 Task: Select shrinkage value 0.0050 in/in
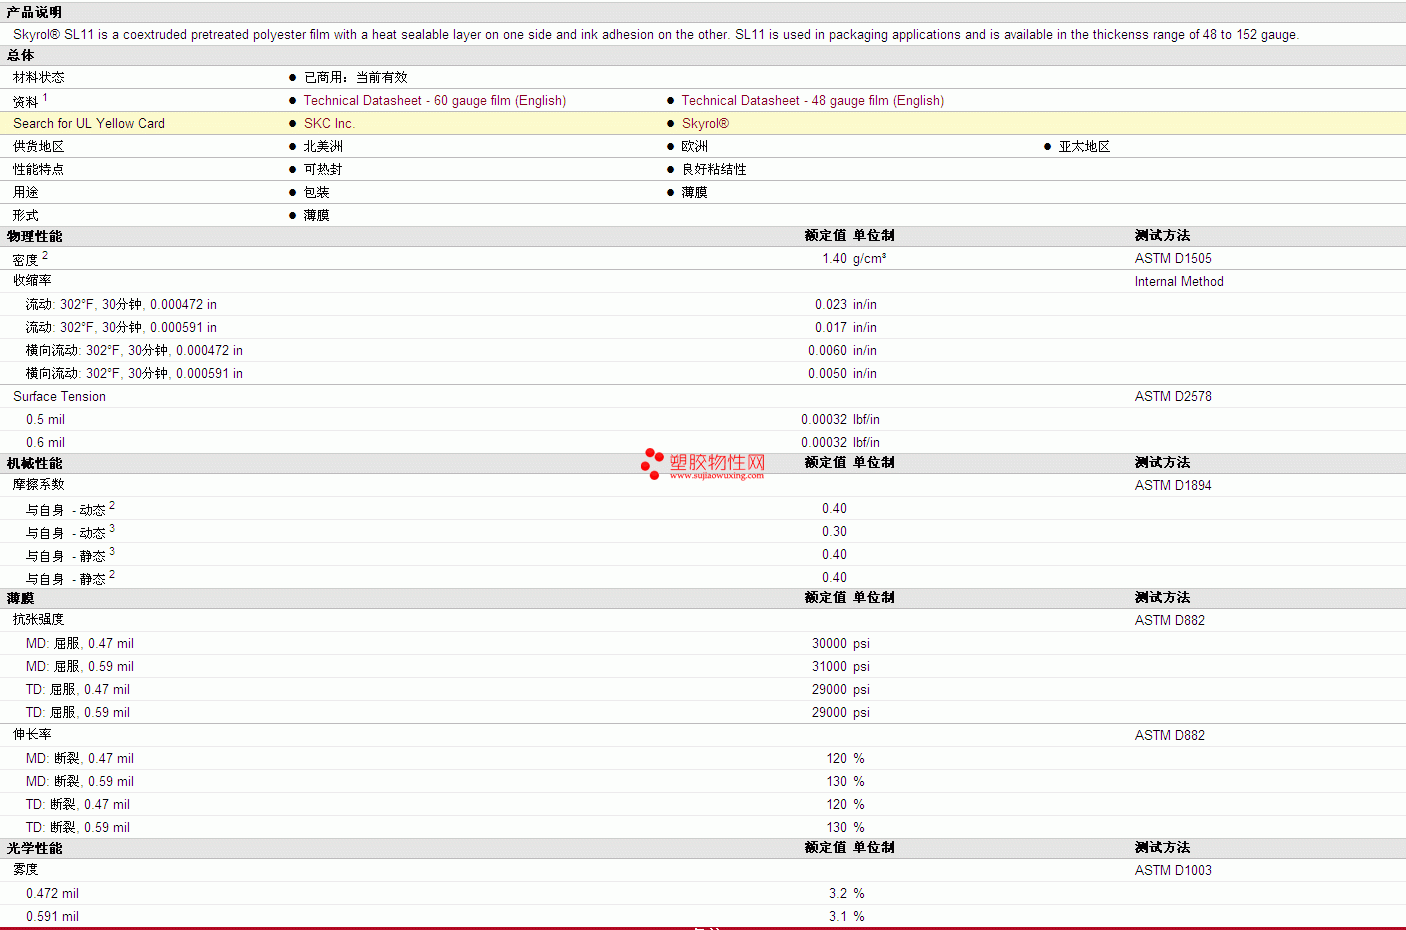tap(842, 373)
